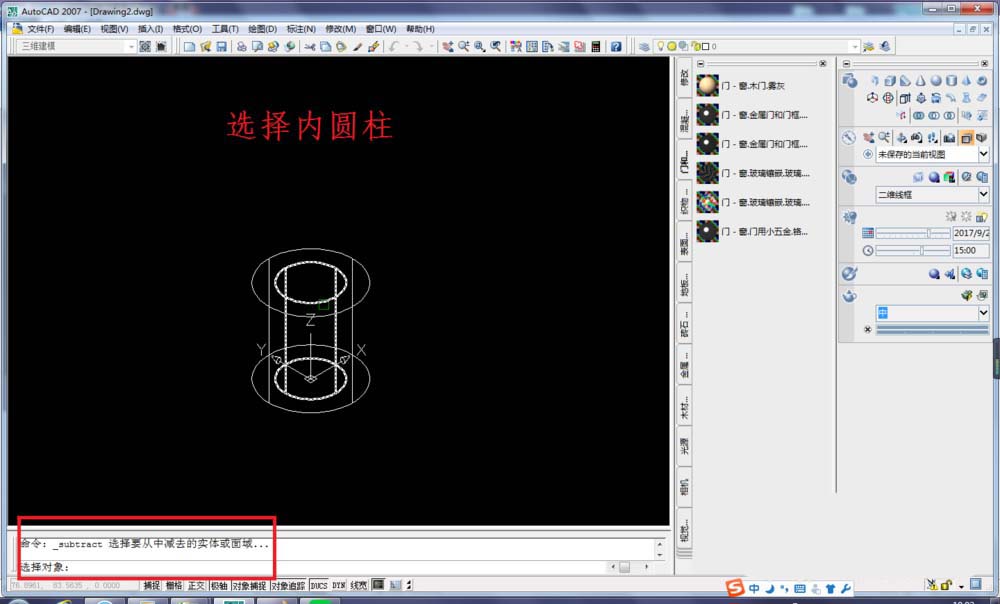Viewport: 1000px width, 604px height.
Task: Open the render preset dropdown with 中
Action: (x=983, y=313)
